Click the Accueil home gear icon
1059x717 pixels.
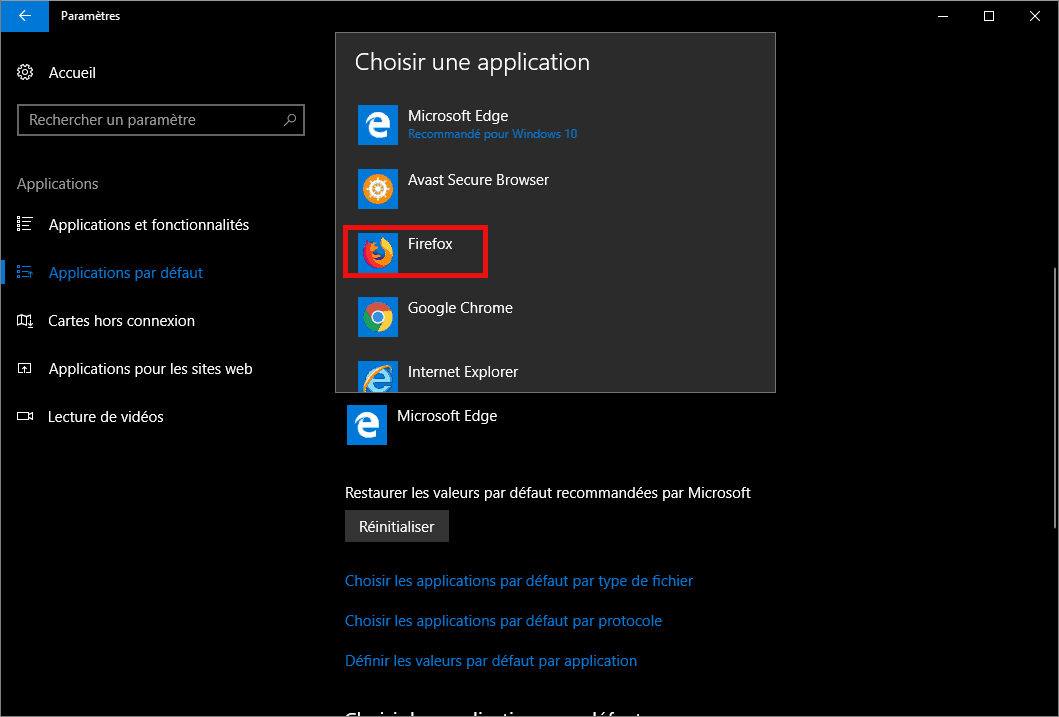[26, 73]
